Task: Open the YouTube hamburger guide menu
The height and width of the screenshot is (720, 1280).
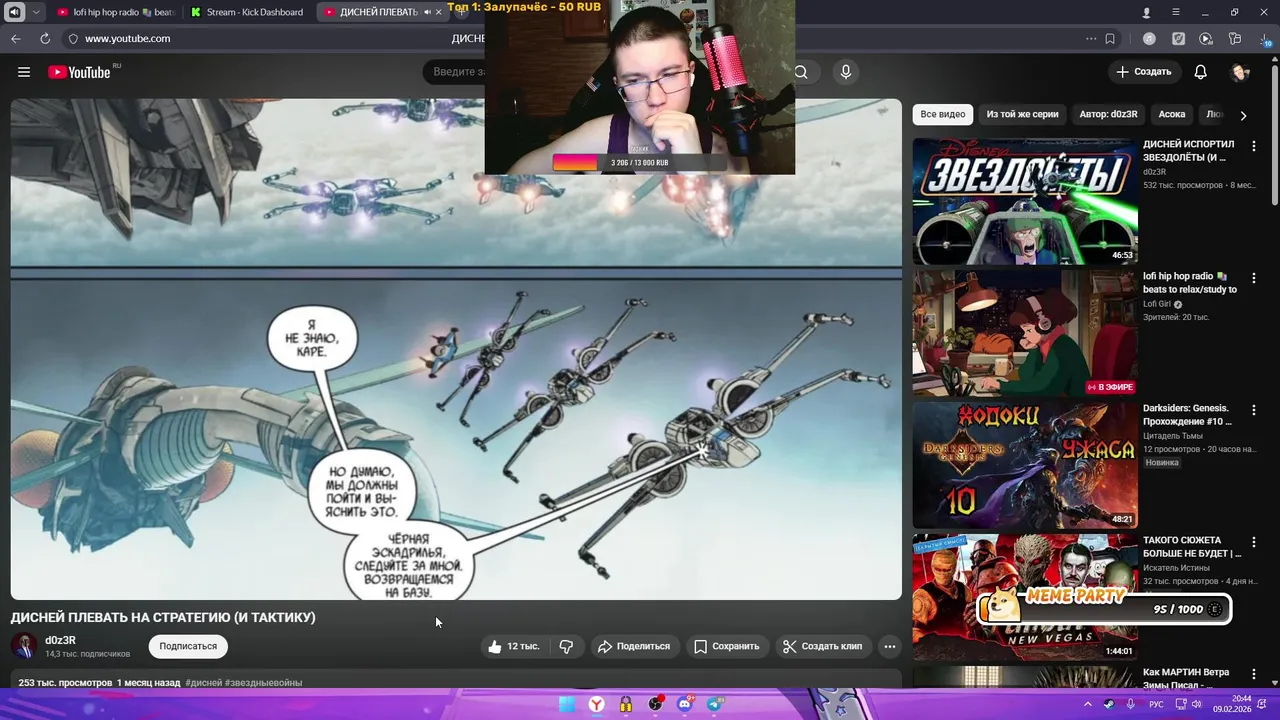Action: (x=24, y=72)
